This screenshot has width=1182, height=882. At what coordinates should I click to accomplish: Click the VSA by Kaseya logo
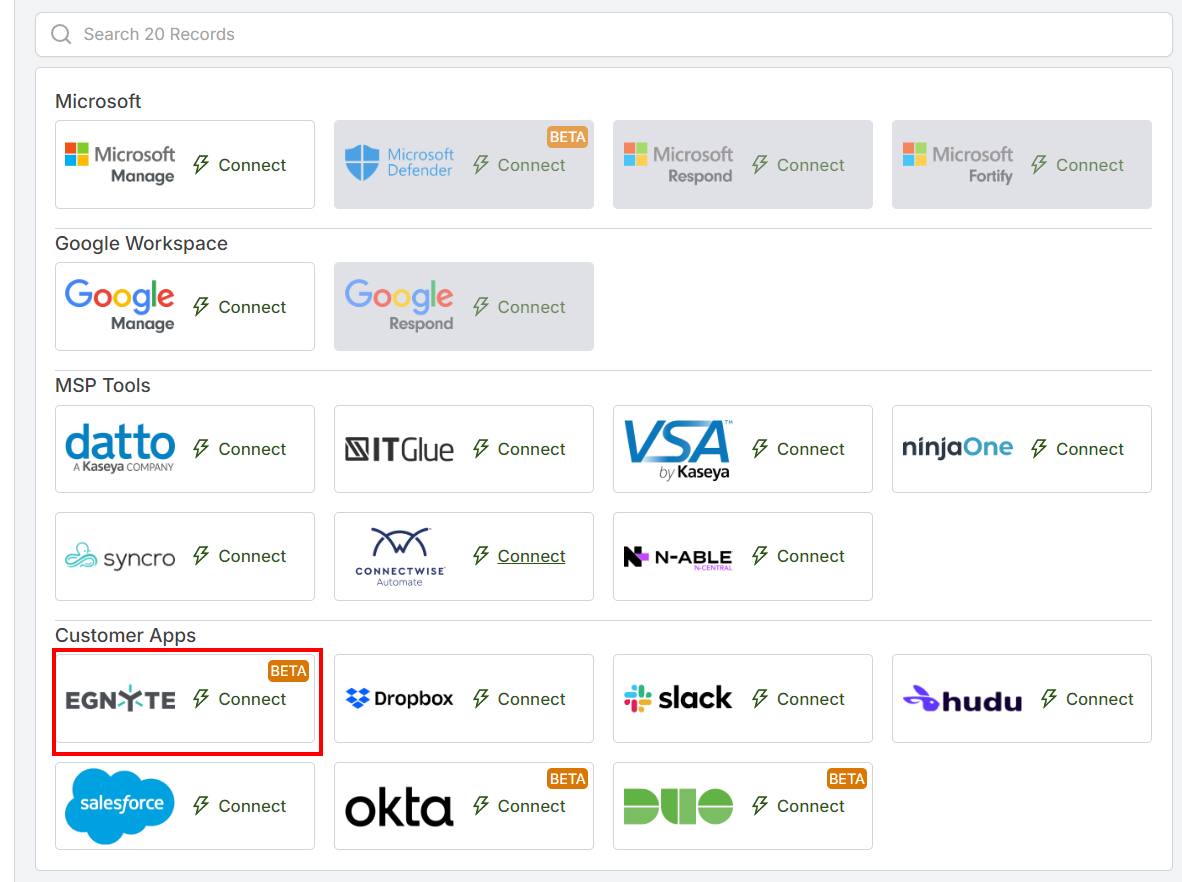pyautogui.click(x=678, y=450)
